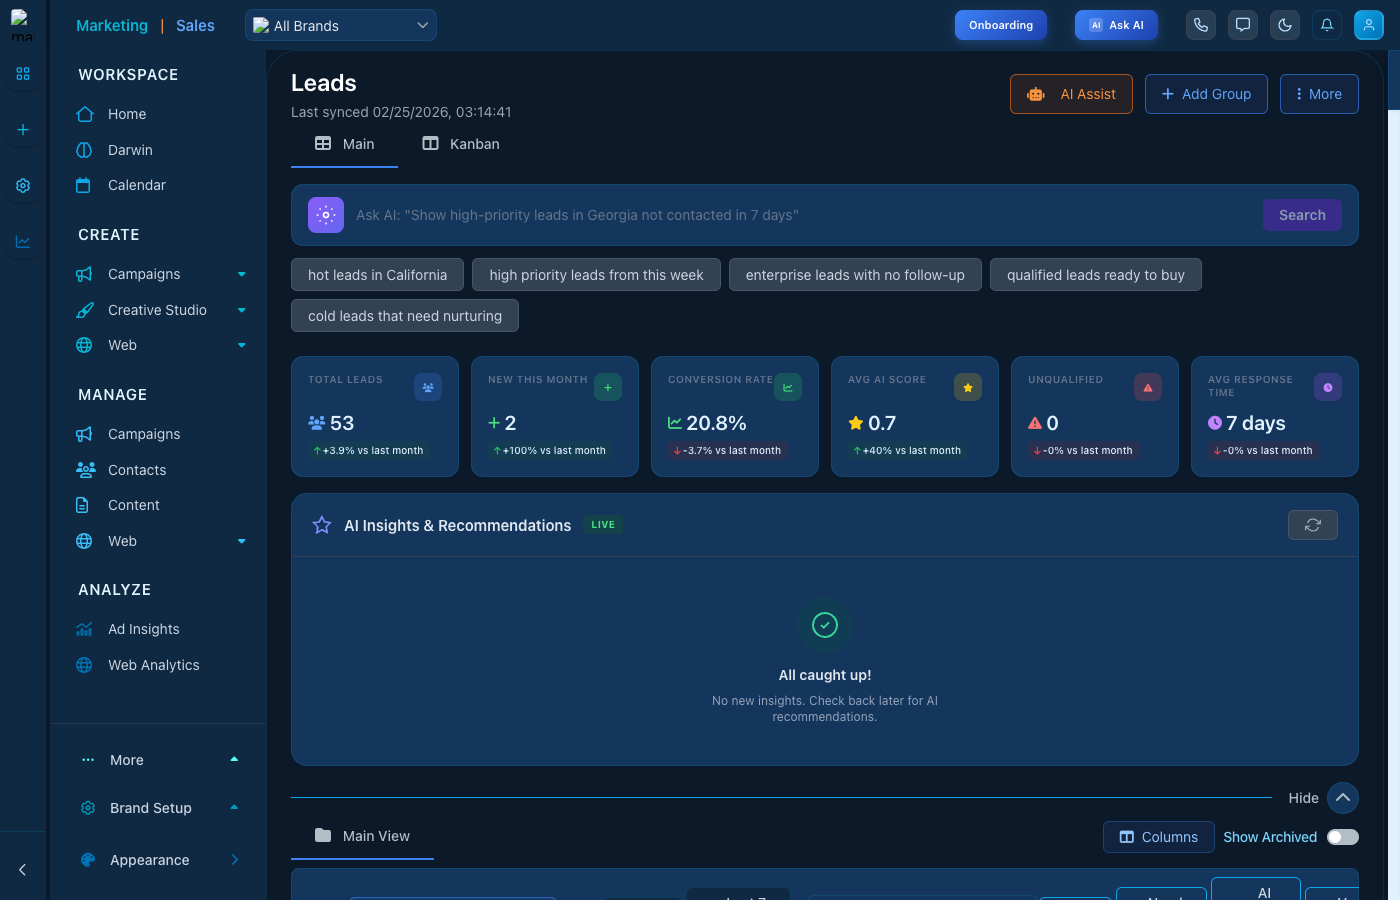Select 'hot leads in California' suggestion
The width and height of the screenshot is (1400, 900).
[x=377, y=275]
